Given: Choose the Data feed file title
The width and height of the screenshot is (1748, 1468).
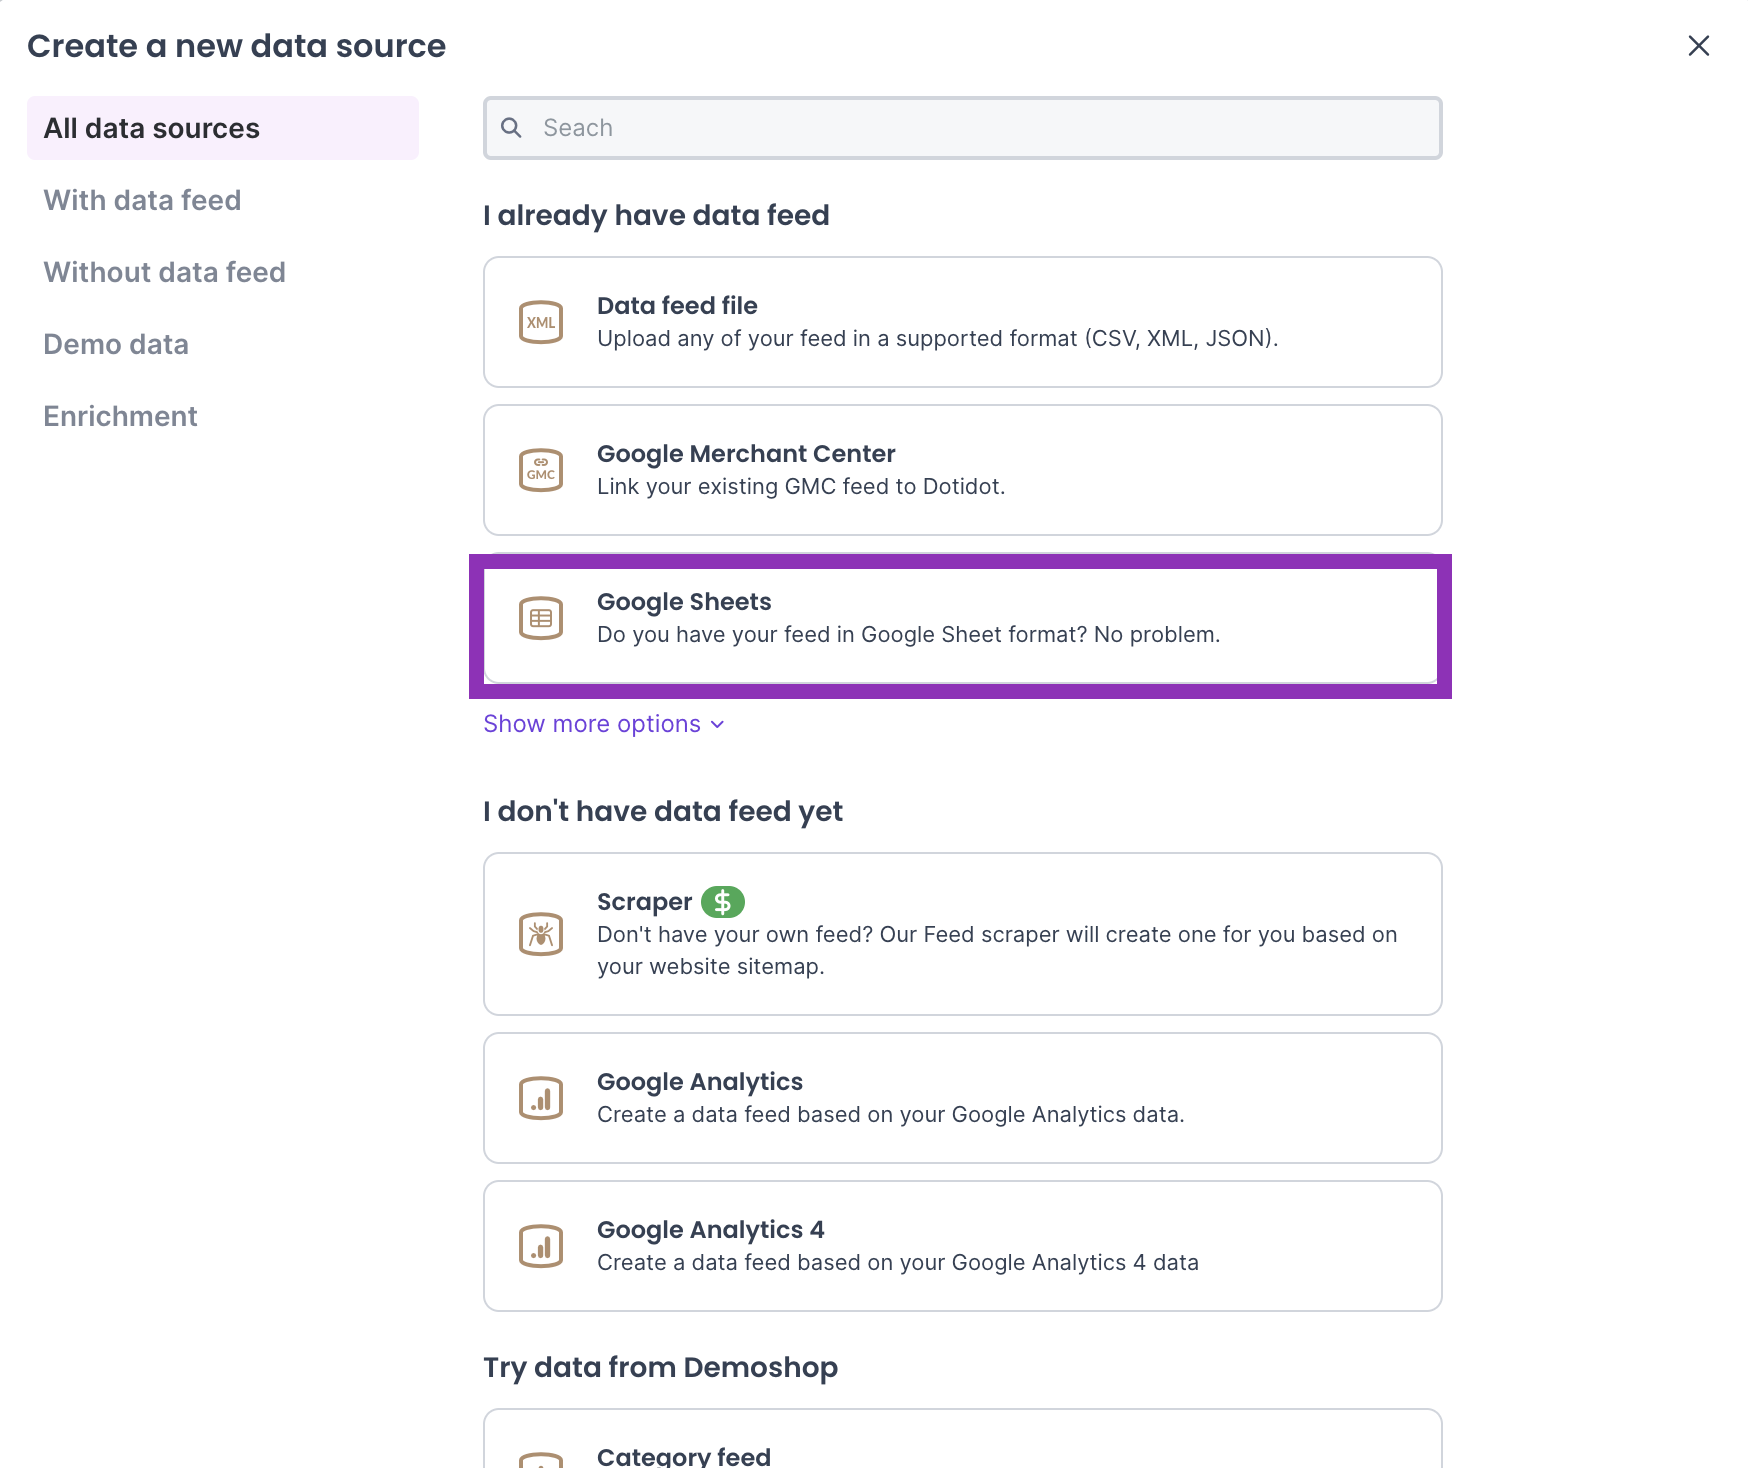Looking at the screenshot, I should [677, 306].
